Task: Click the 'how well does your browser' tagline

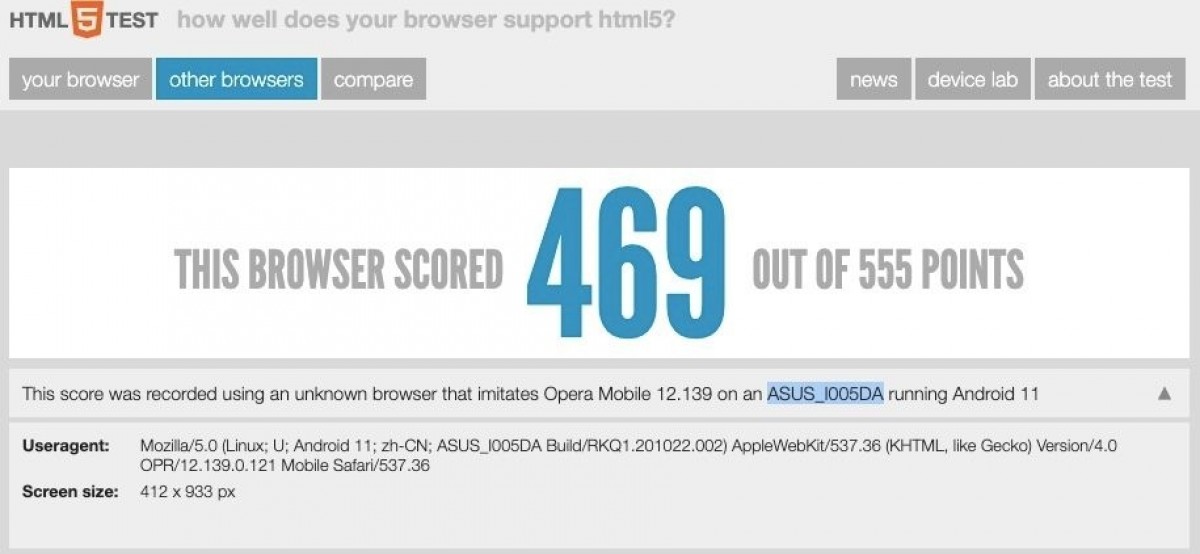Action: pyautogui.click(x=425, y=19)
